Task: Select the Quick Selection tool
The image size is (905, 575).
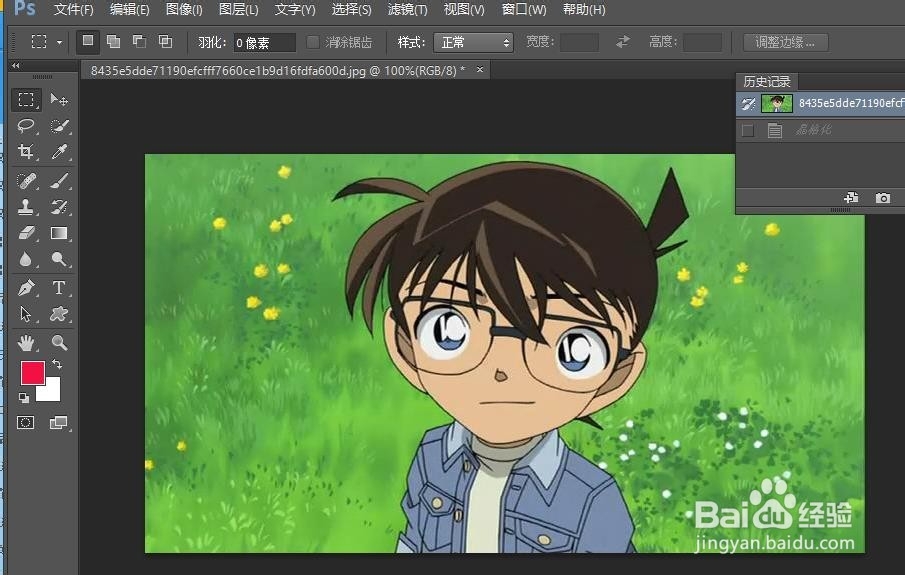Action: click(58, 125)
